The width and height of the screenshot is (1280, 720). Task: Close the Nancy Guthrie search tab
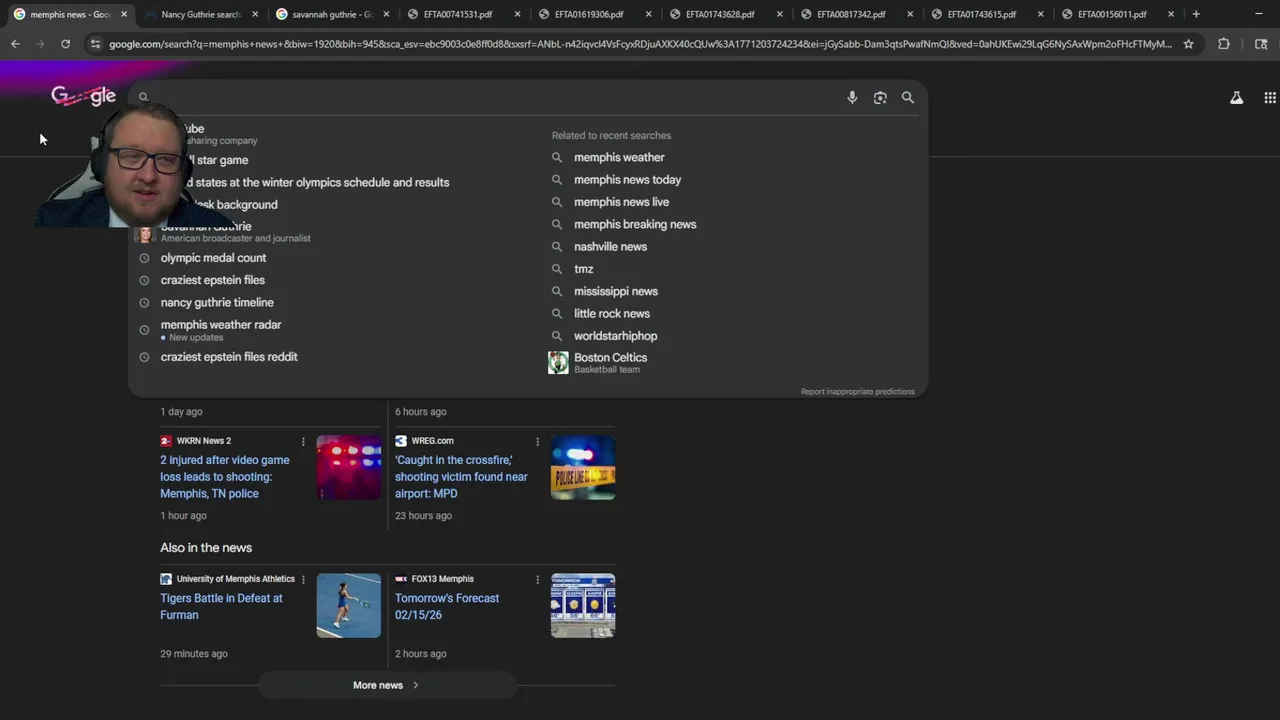point(255,14)
